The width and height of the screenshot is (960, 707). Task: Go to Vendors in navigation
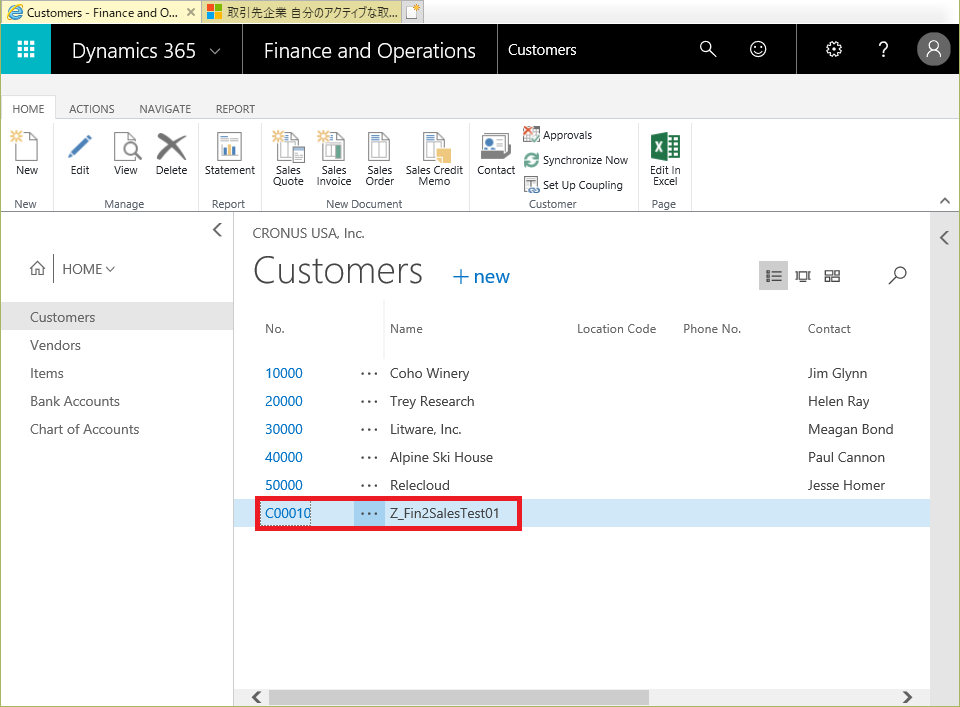55,345
